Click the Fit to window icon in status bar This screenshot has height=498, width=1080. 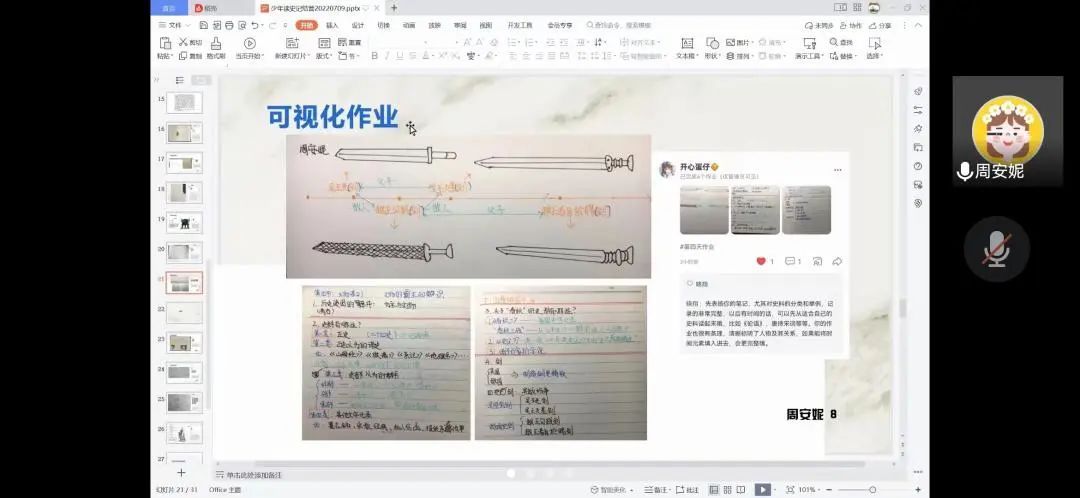[790, 490]
